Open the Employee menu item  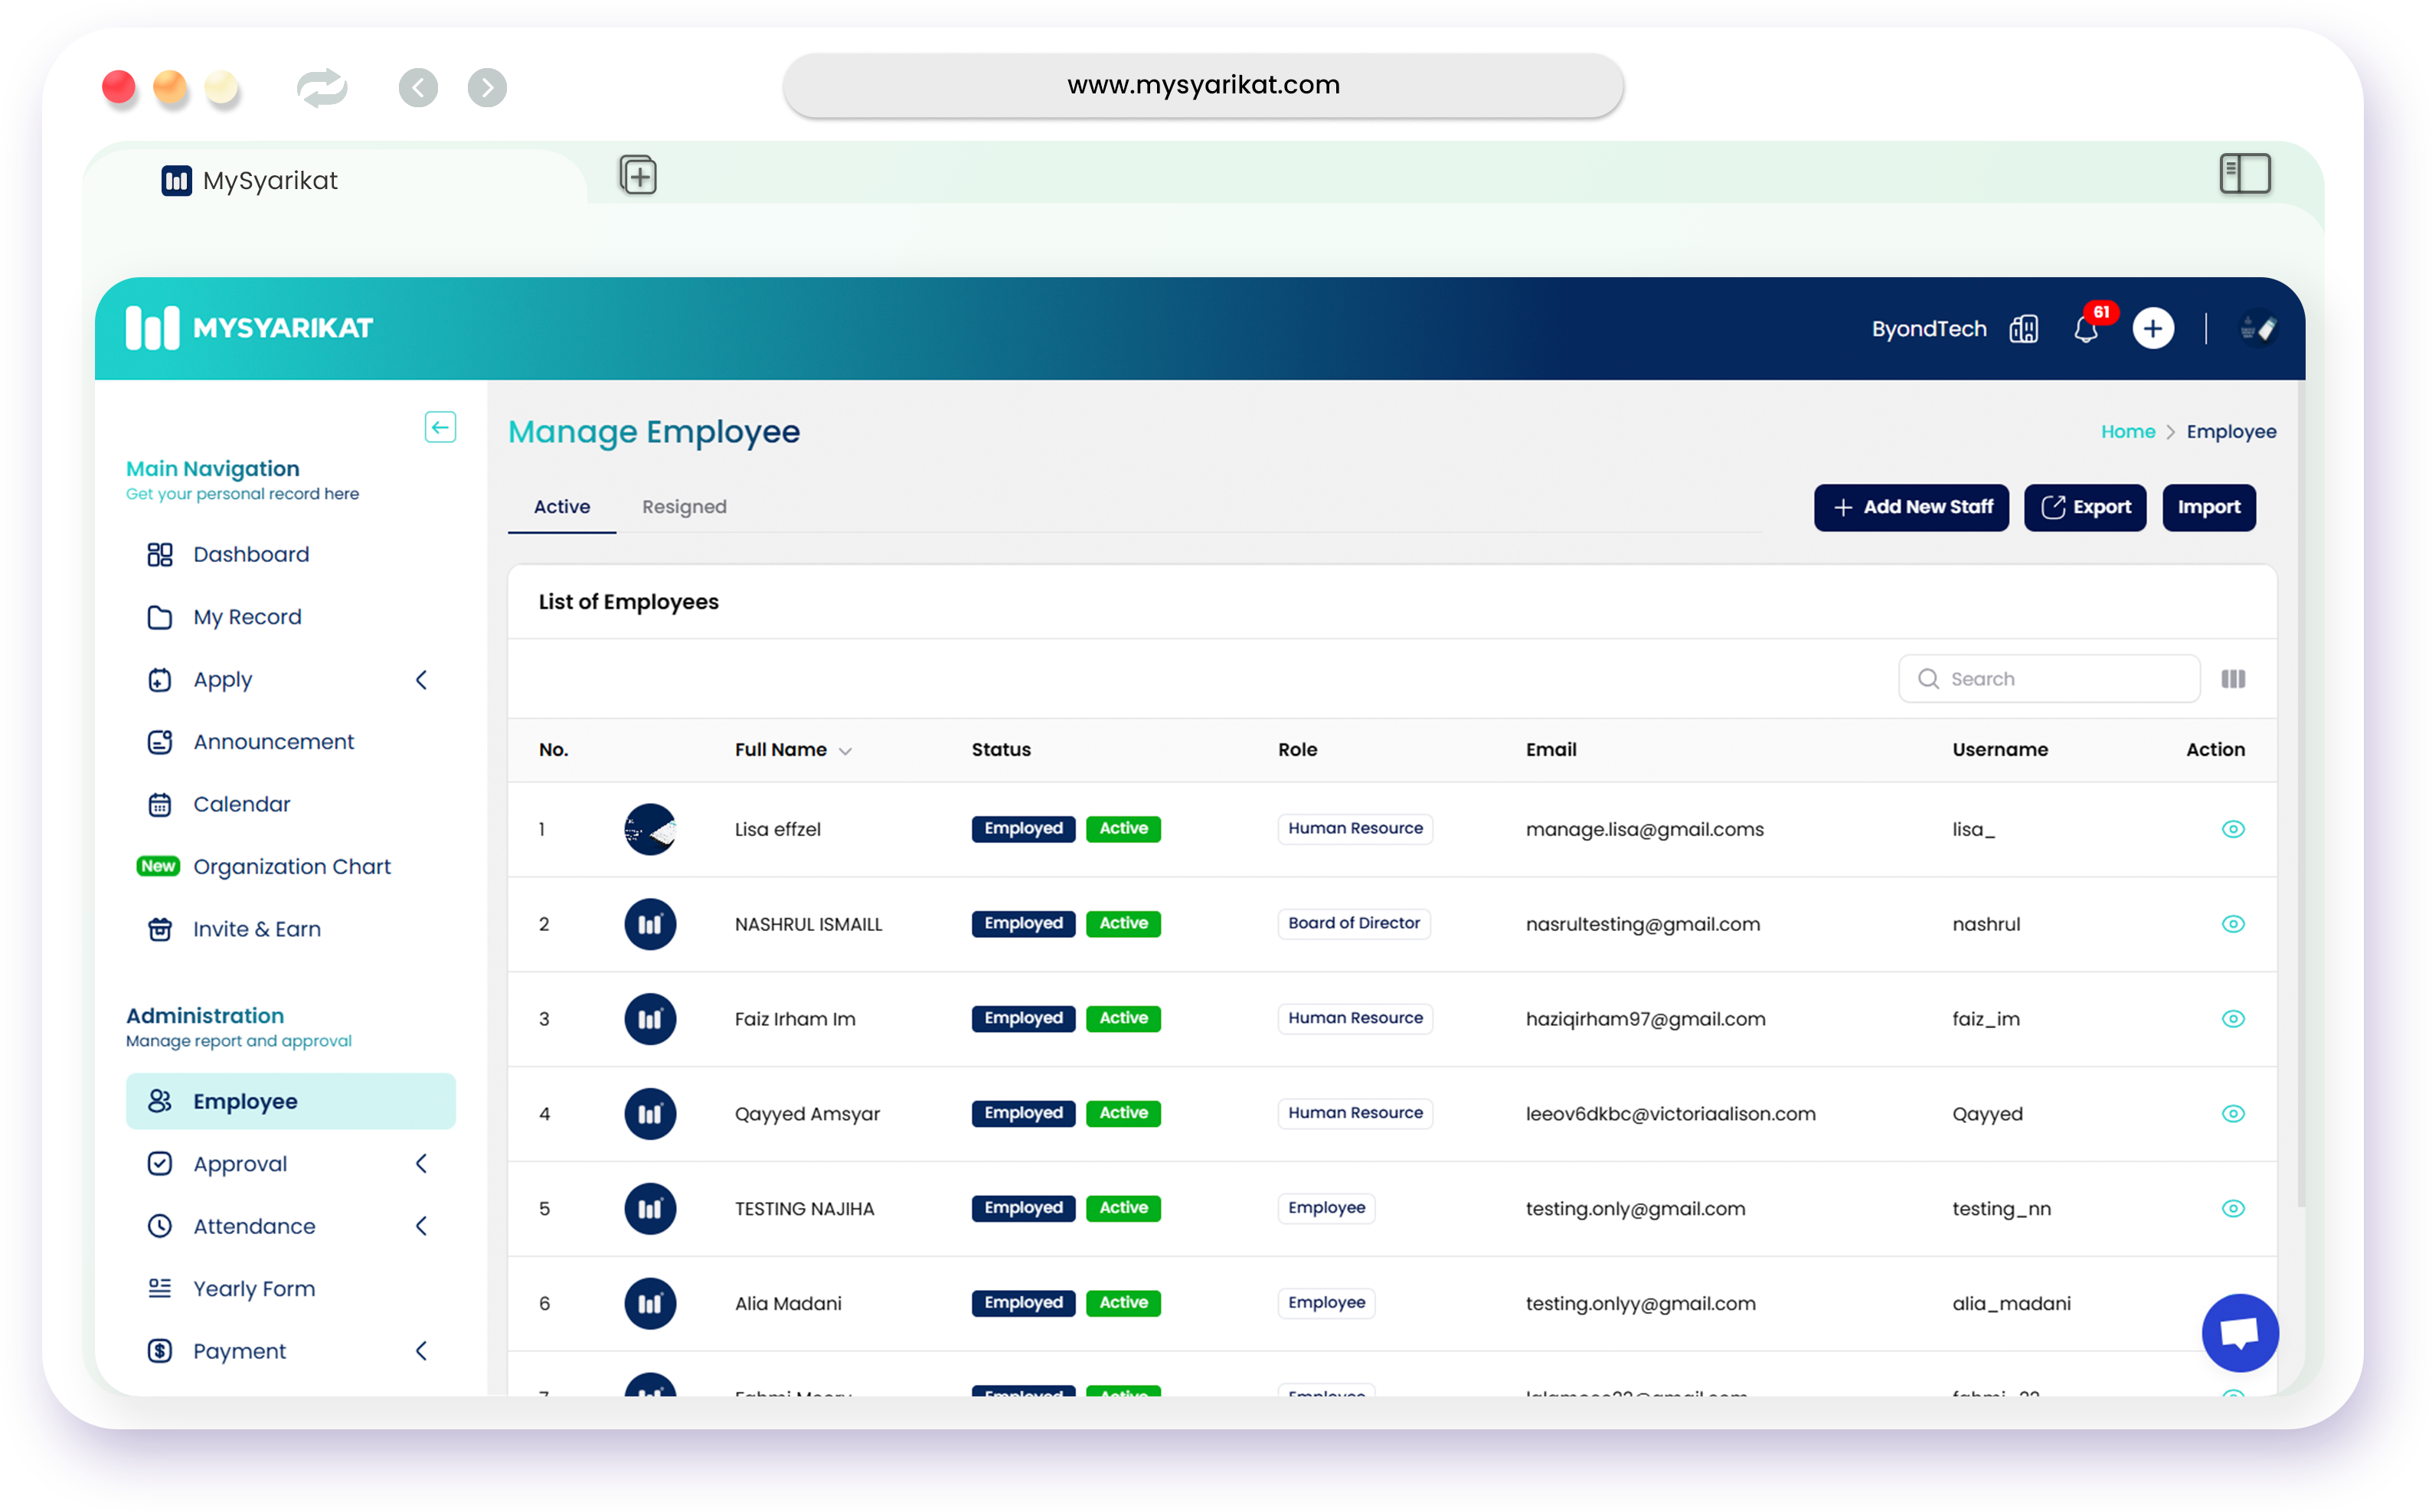[x=290, y=1102]
